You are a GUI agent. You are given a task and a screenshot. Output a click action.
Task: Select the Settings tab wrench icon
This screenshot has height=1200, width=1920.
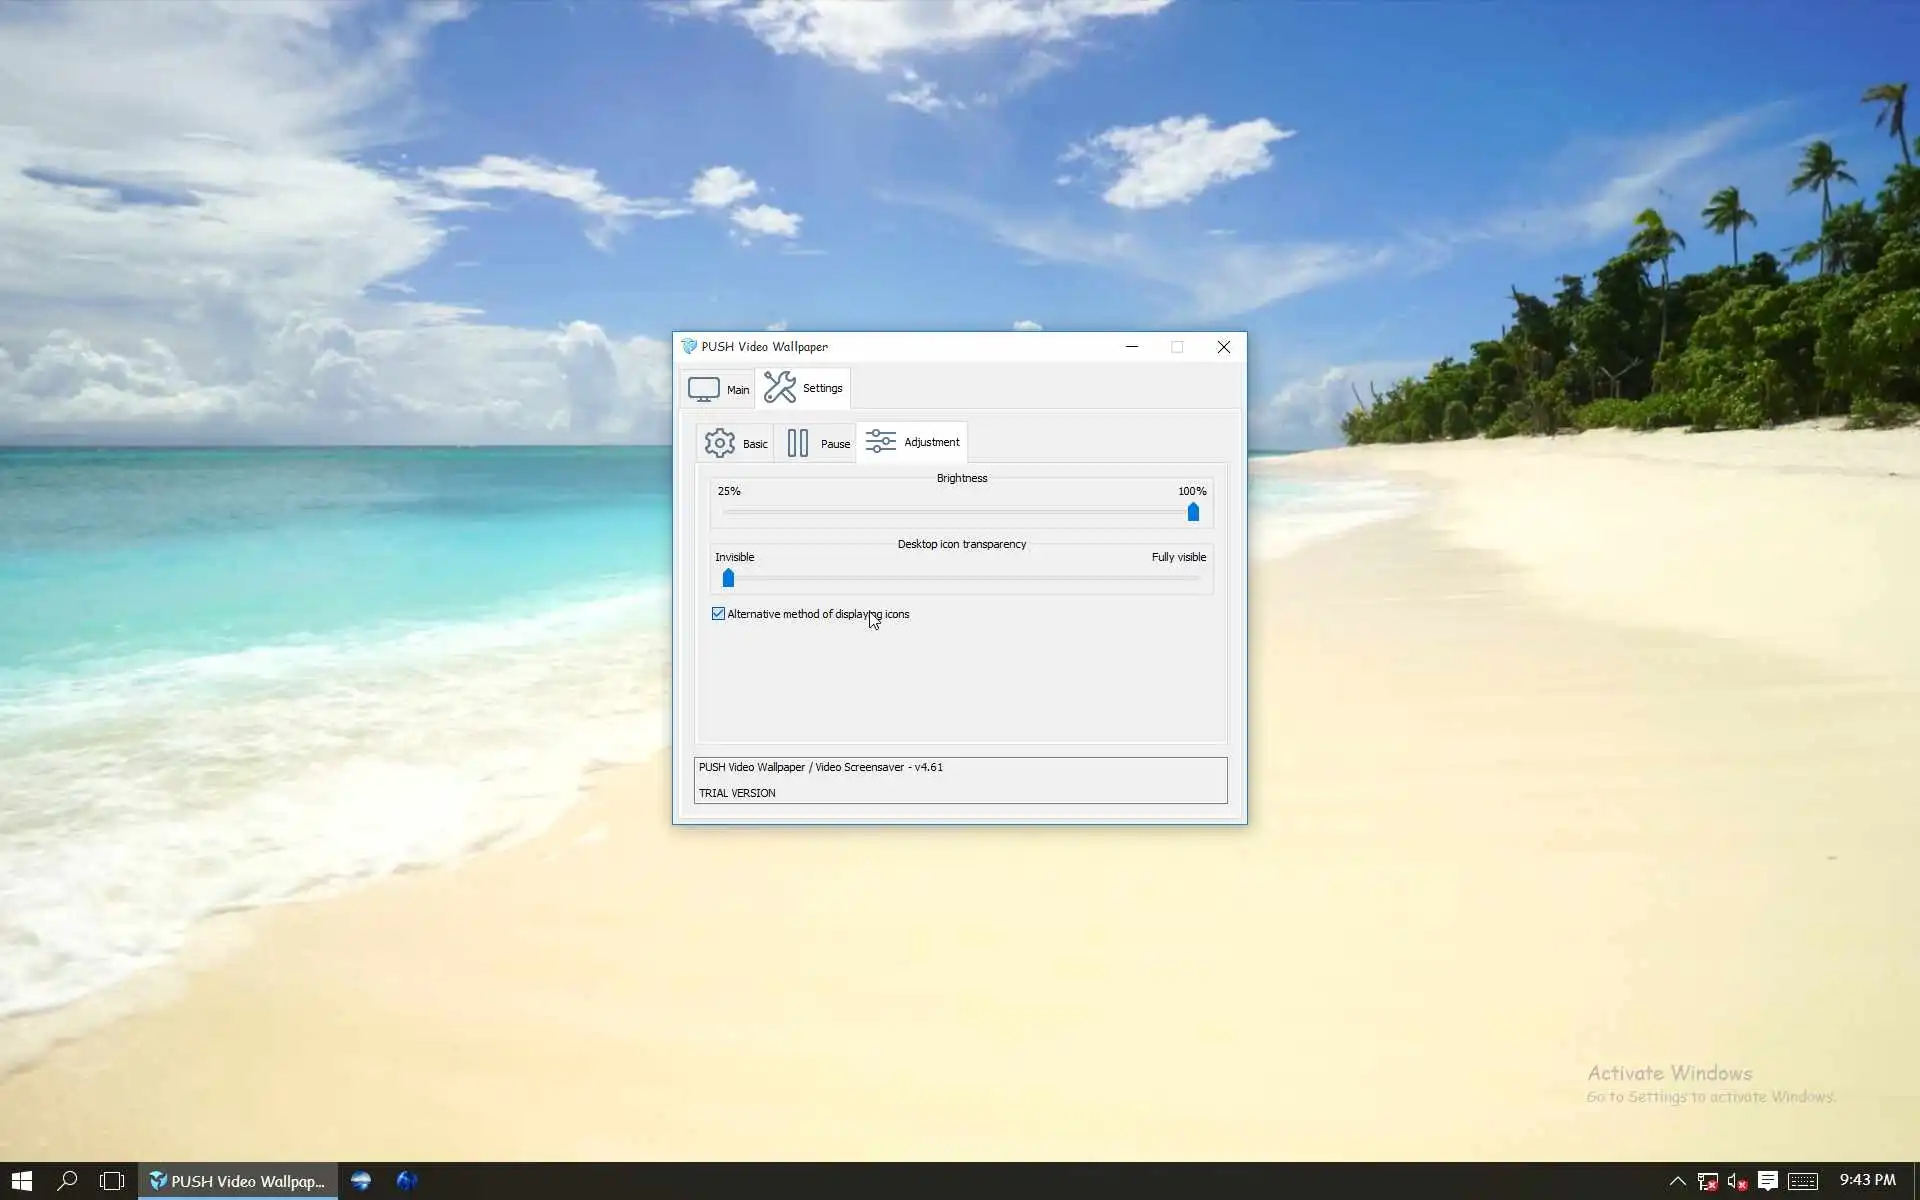click(780, 387)
